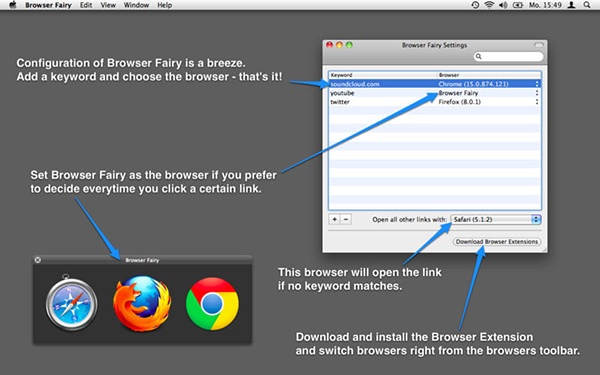Image resolution: width=600 pixels, height=375 pixels.
Task: Open the Apple menu
Action: point(13,5)
